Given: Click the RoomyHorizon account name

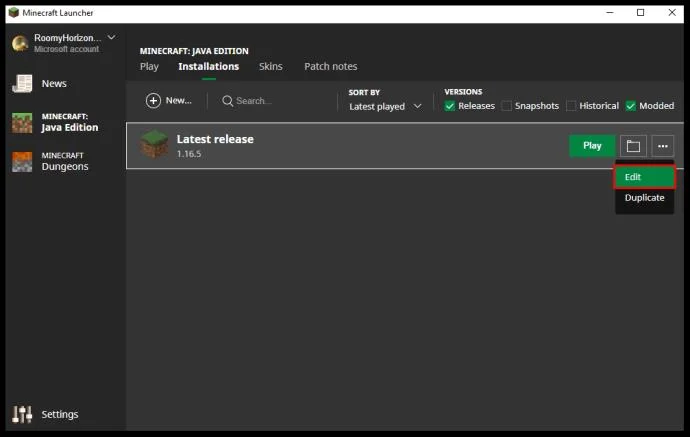Looking at the screenshot, I should (68, 38).
